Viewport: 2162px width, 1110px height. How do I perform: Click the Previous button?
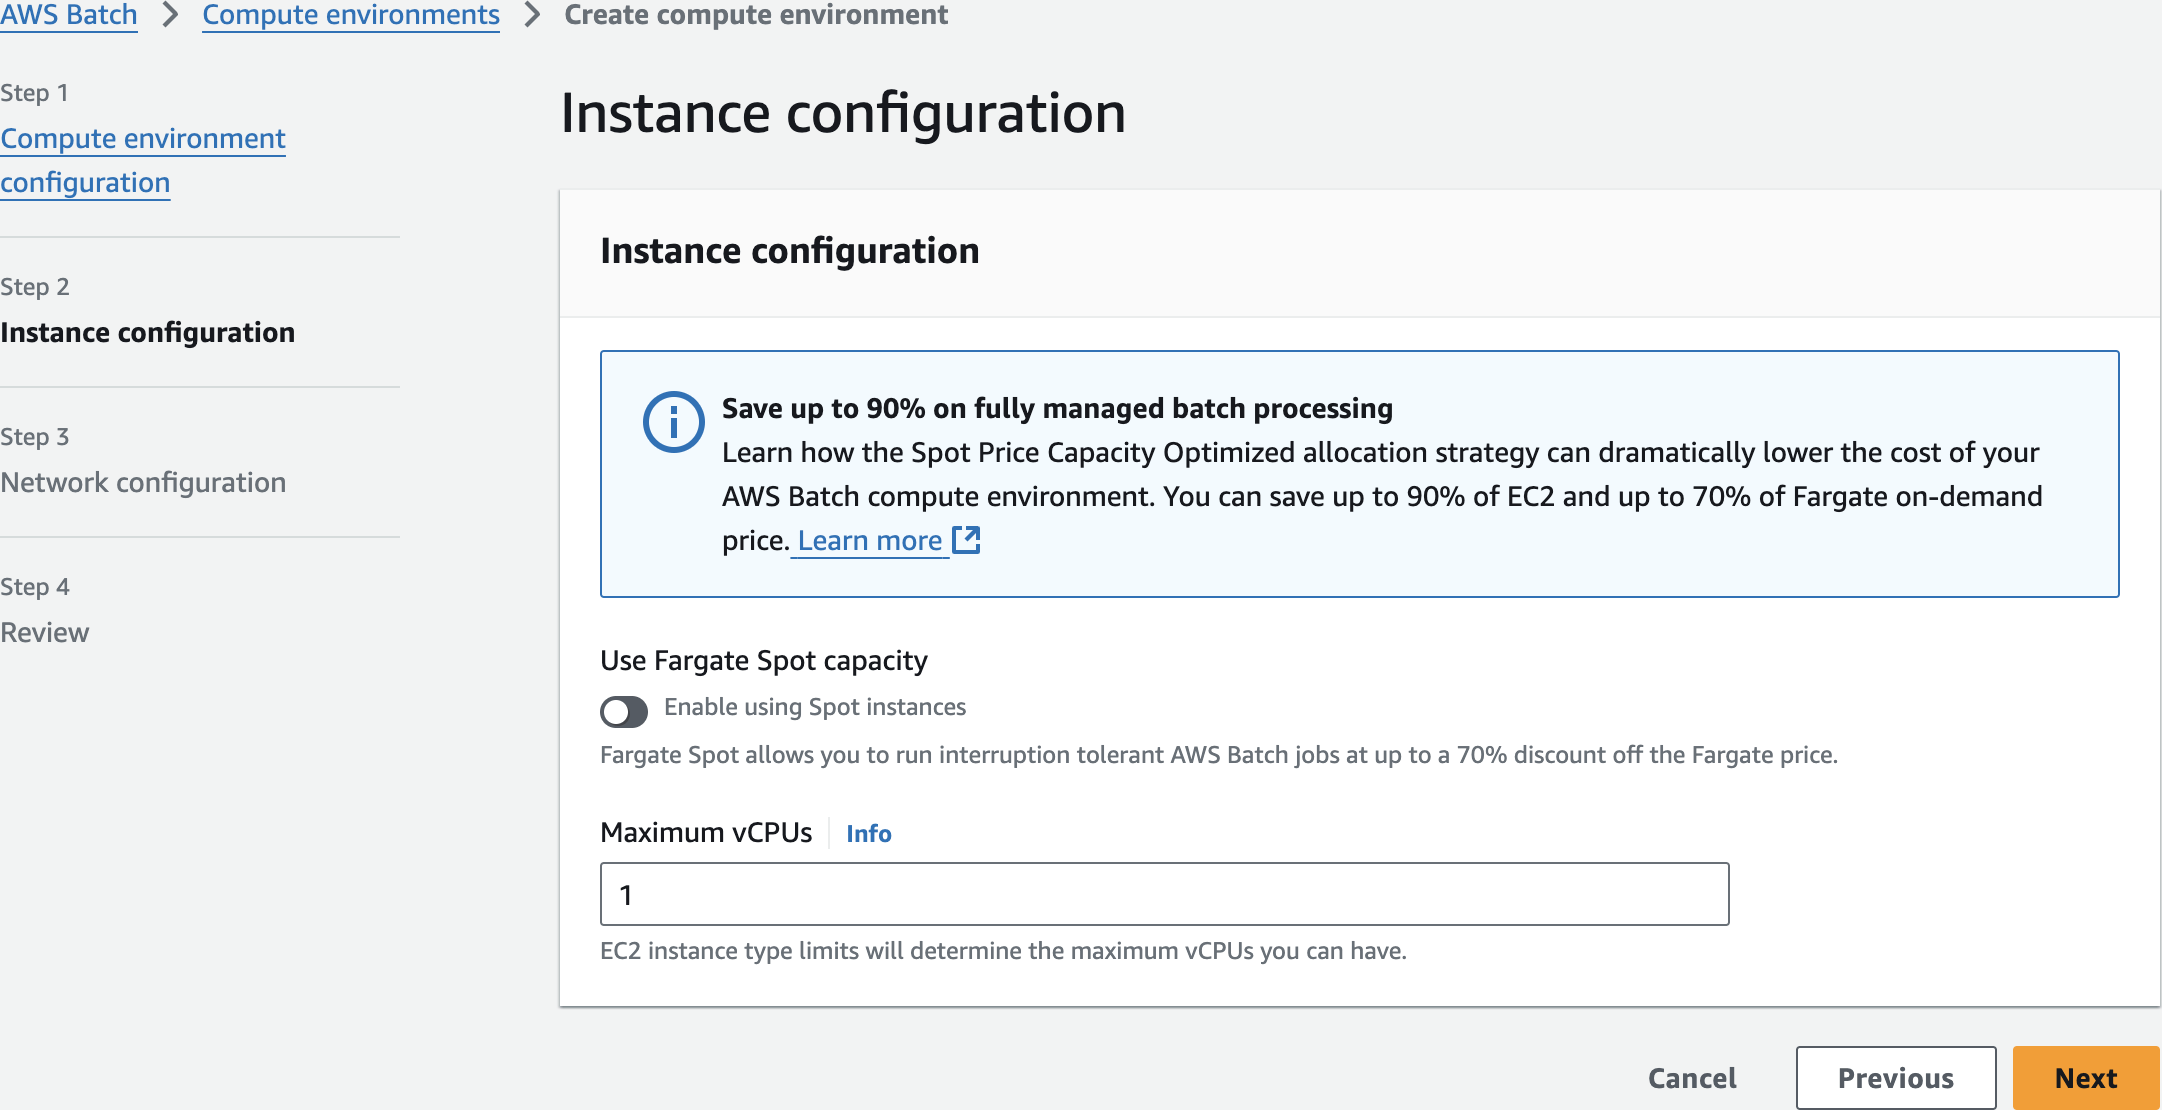1895,1078
